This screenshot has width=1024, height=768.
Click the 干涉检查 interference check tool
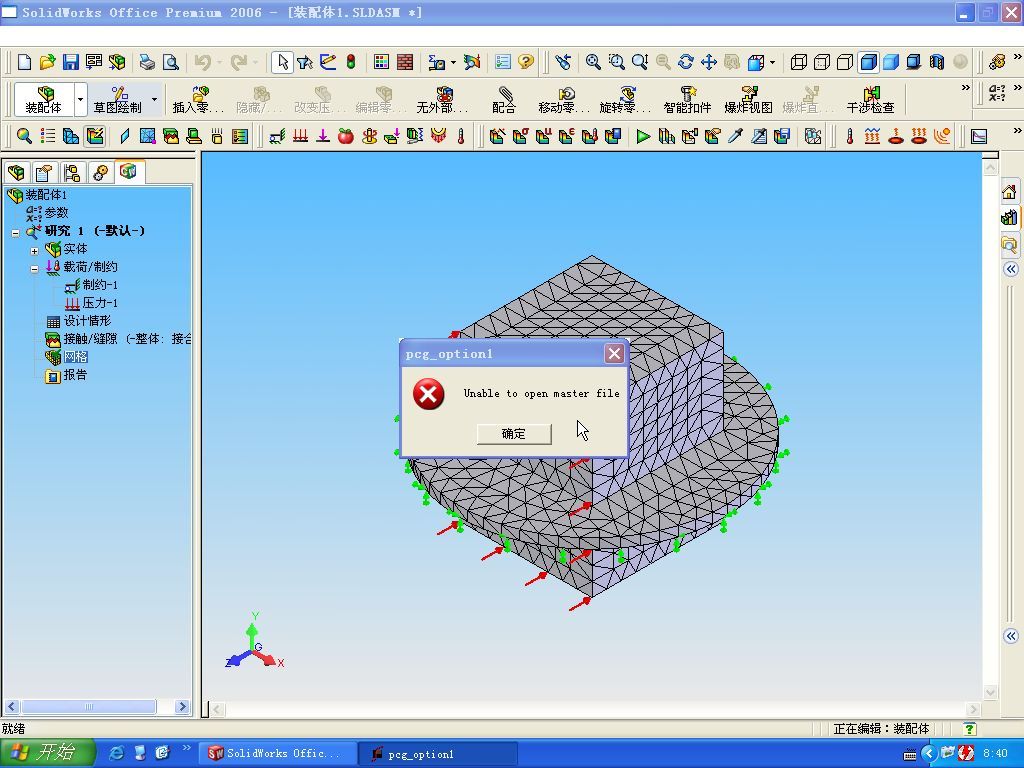(870, 99)
